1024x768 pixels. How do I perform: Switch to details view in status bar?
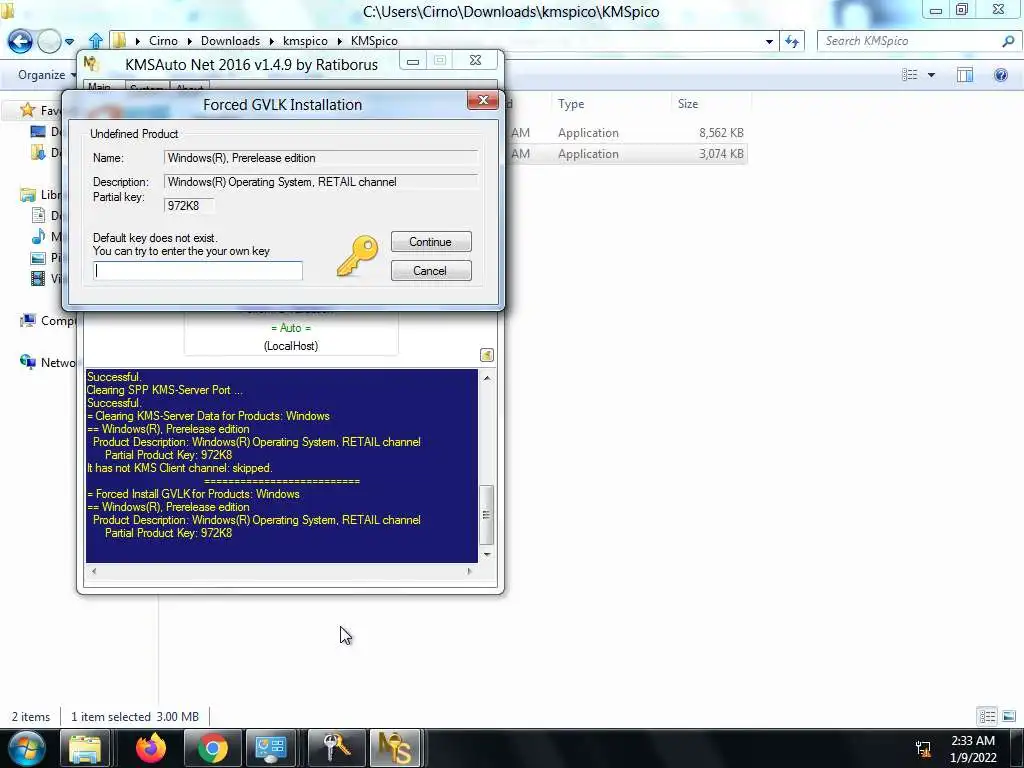[987, 716]
